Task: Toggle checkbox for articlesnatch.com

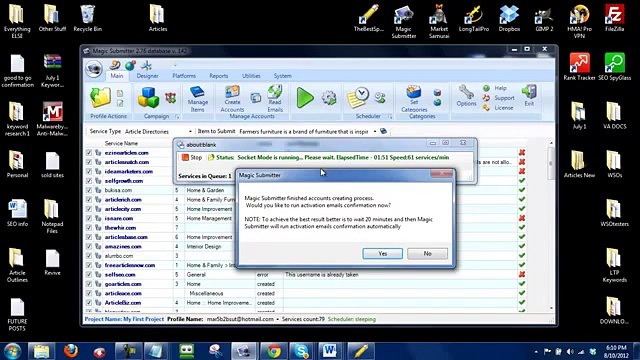Action: pyautogui.click(x=89, y=162)
